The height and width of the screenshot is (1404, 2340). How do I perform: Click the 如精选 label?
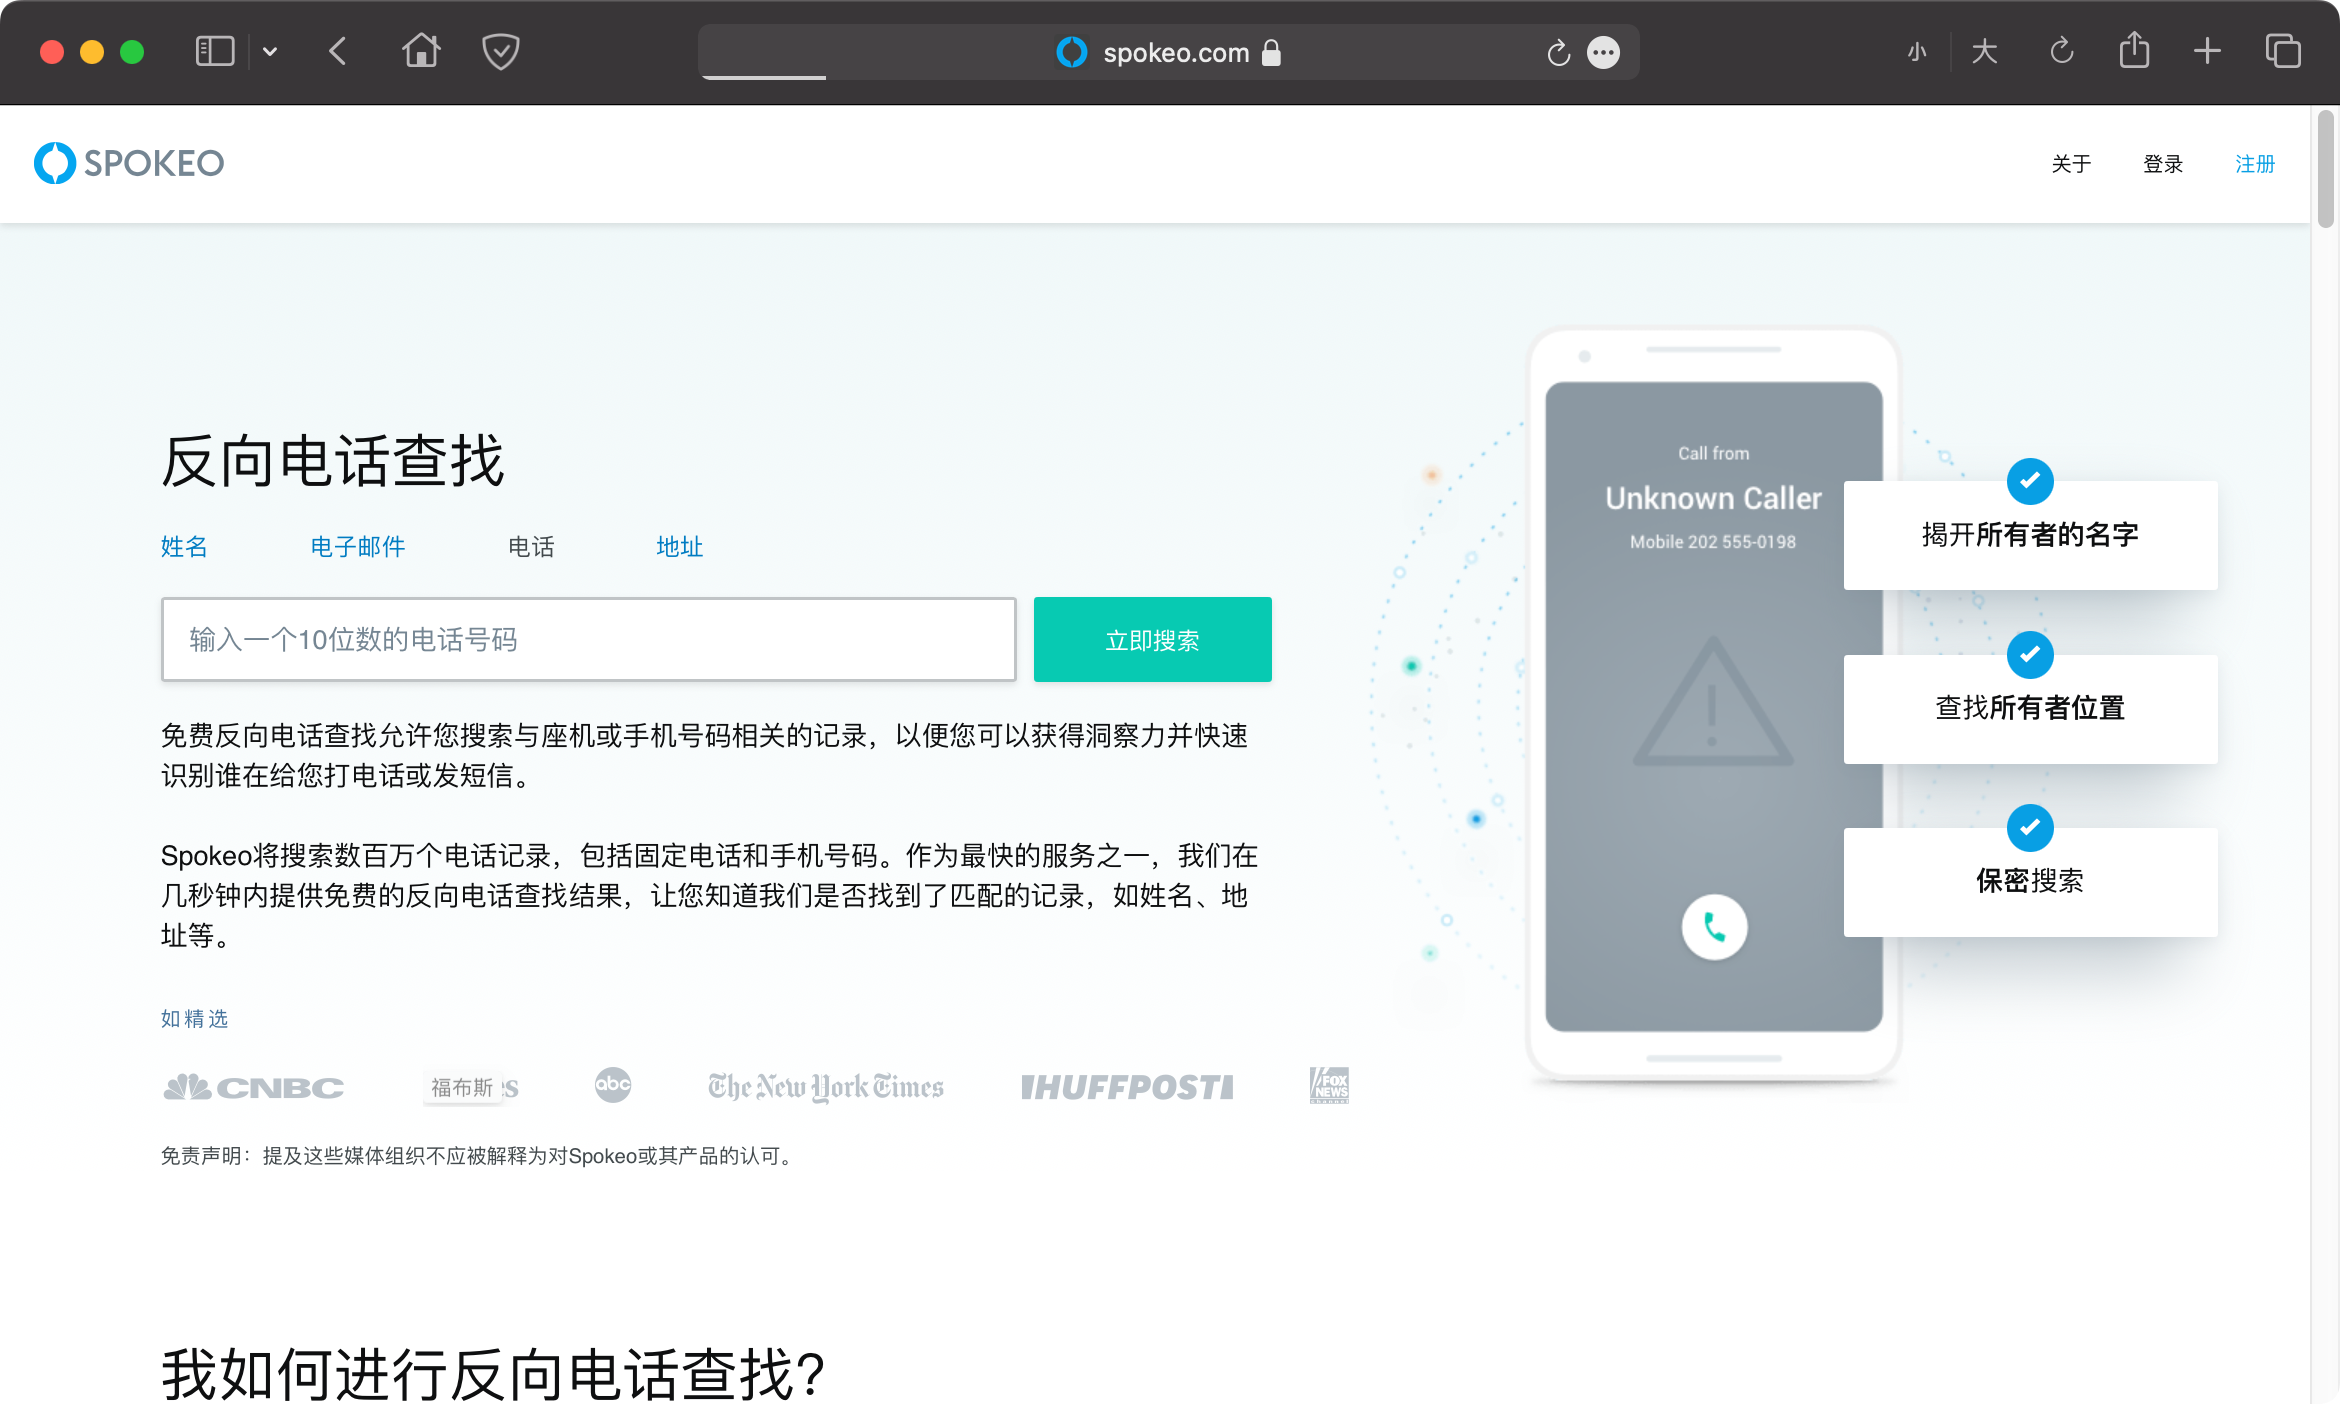195,1019
